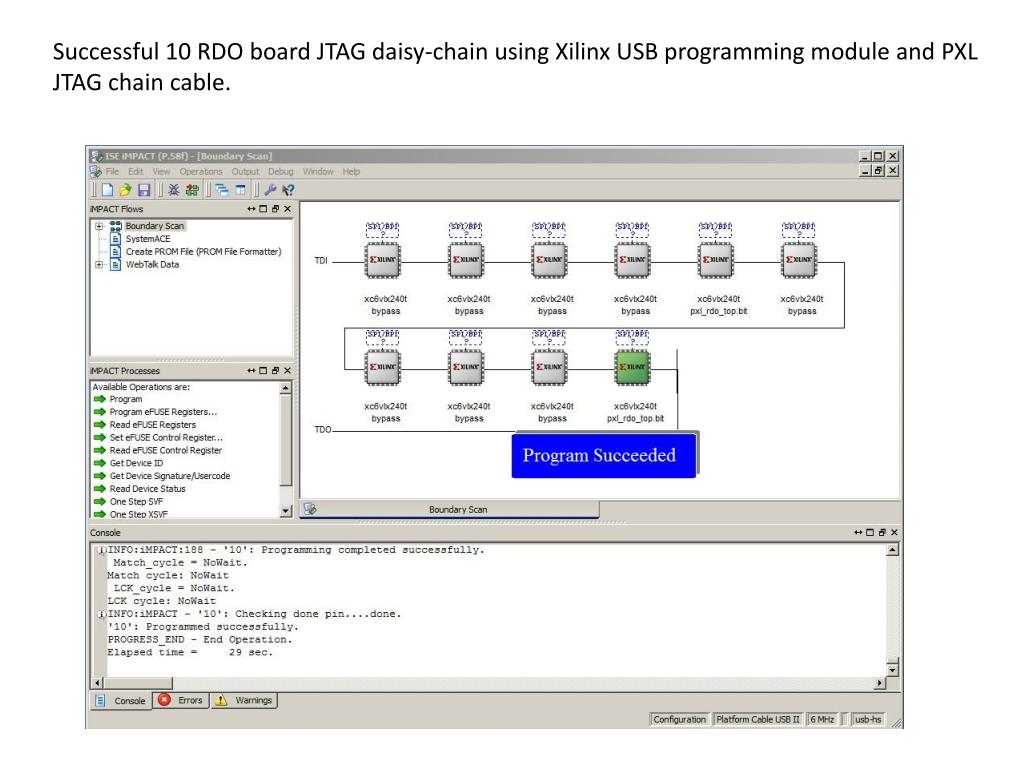Click the iMPACT application icon in menu bar

(x=96, y=172)
